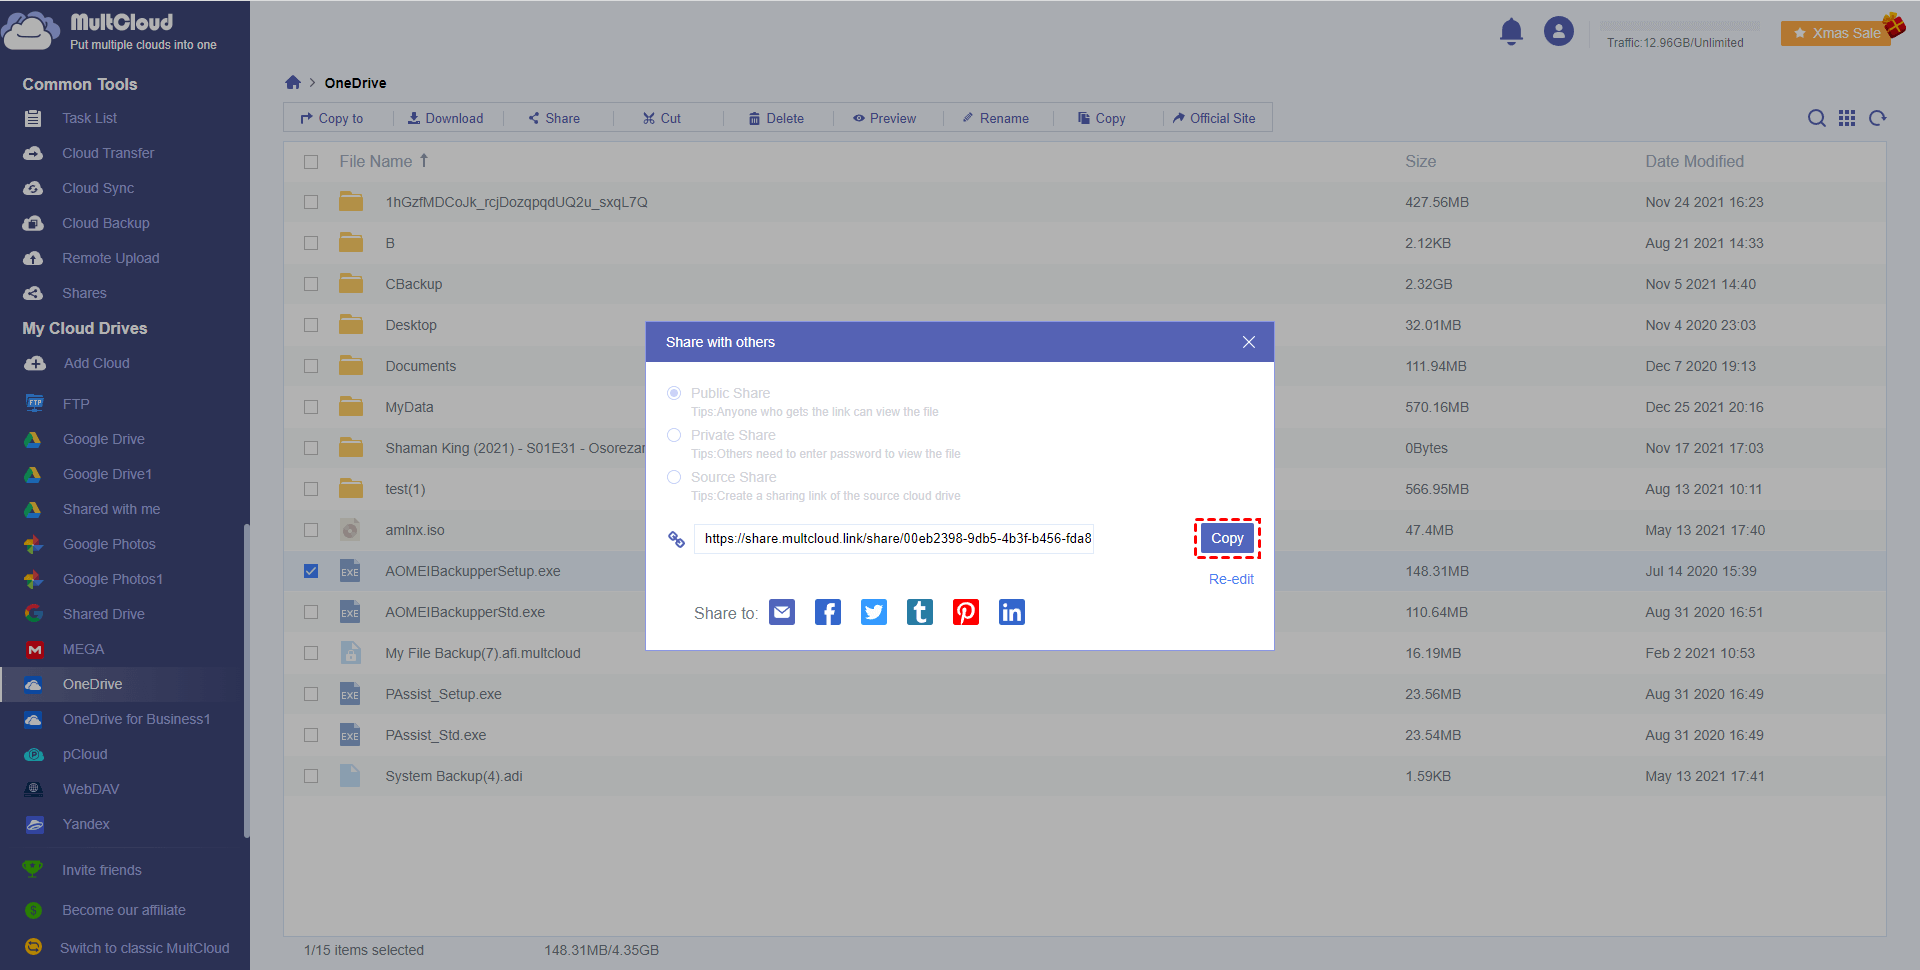The height and width of the screenshot is (970, 1920).
Task: Open user account avatar
Action: pos(1559,31)
